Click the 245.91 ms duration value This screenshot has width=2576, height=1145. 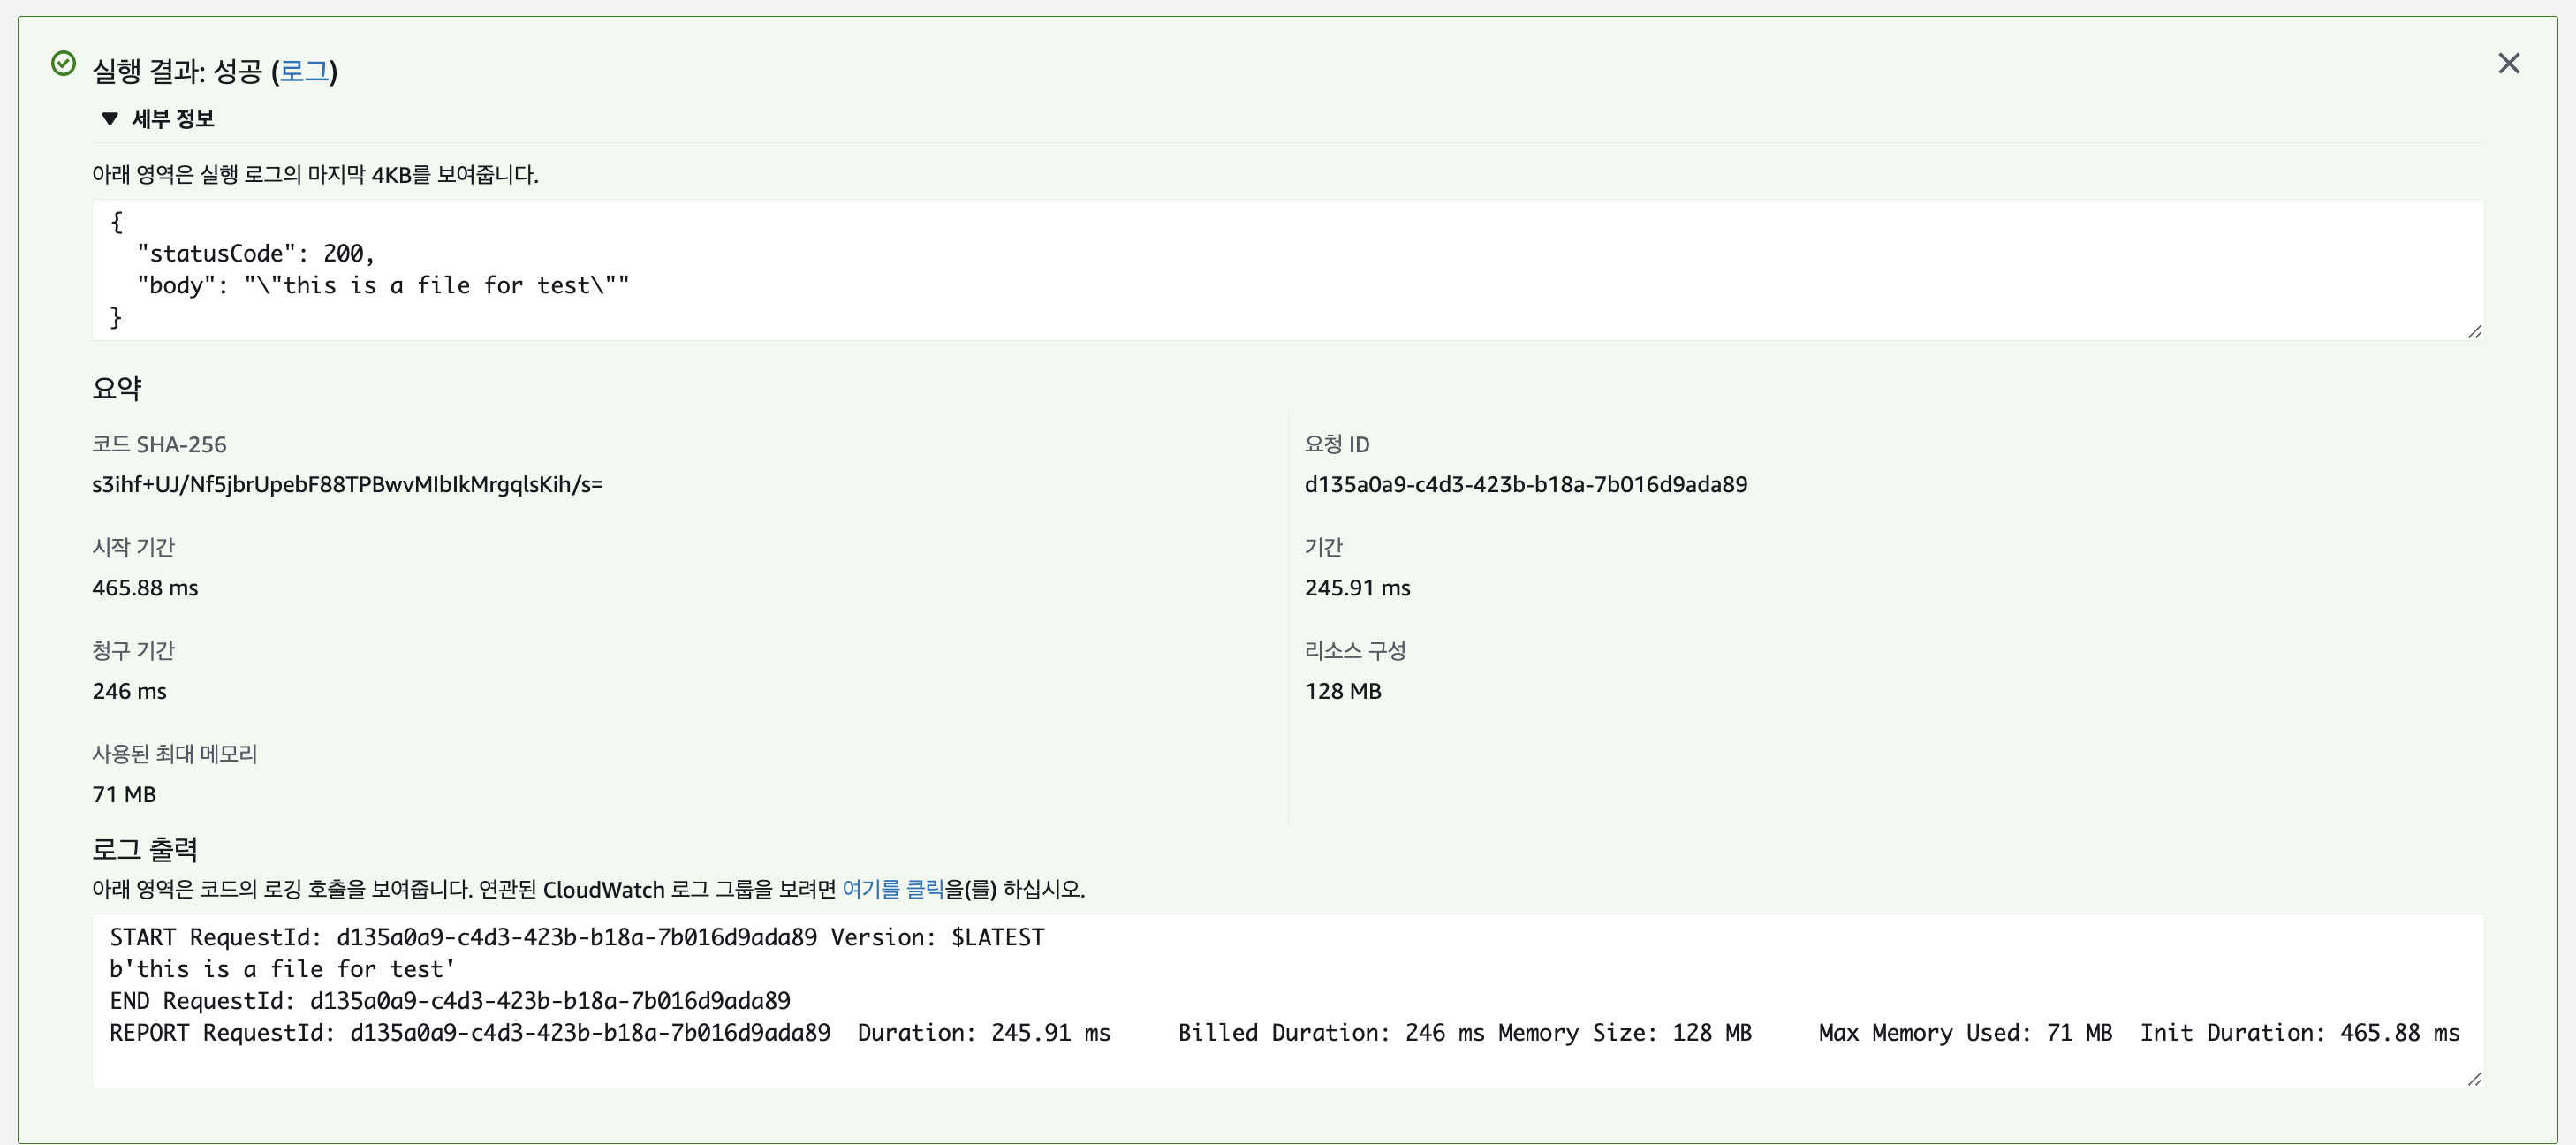tap(1357, 588)
